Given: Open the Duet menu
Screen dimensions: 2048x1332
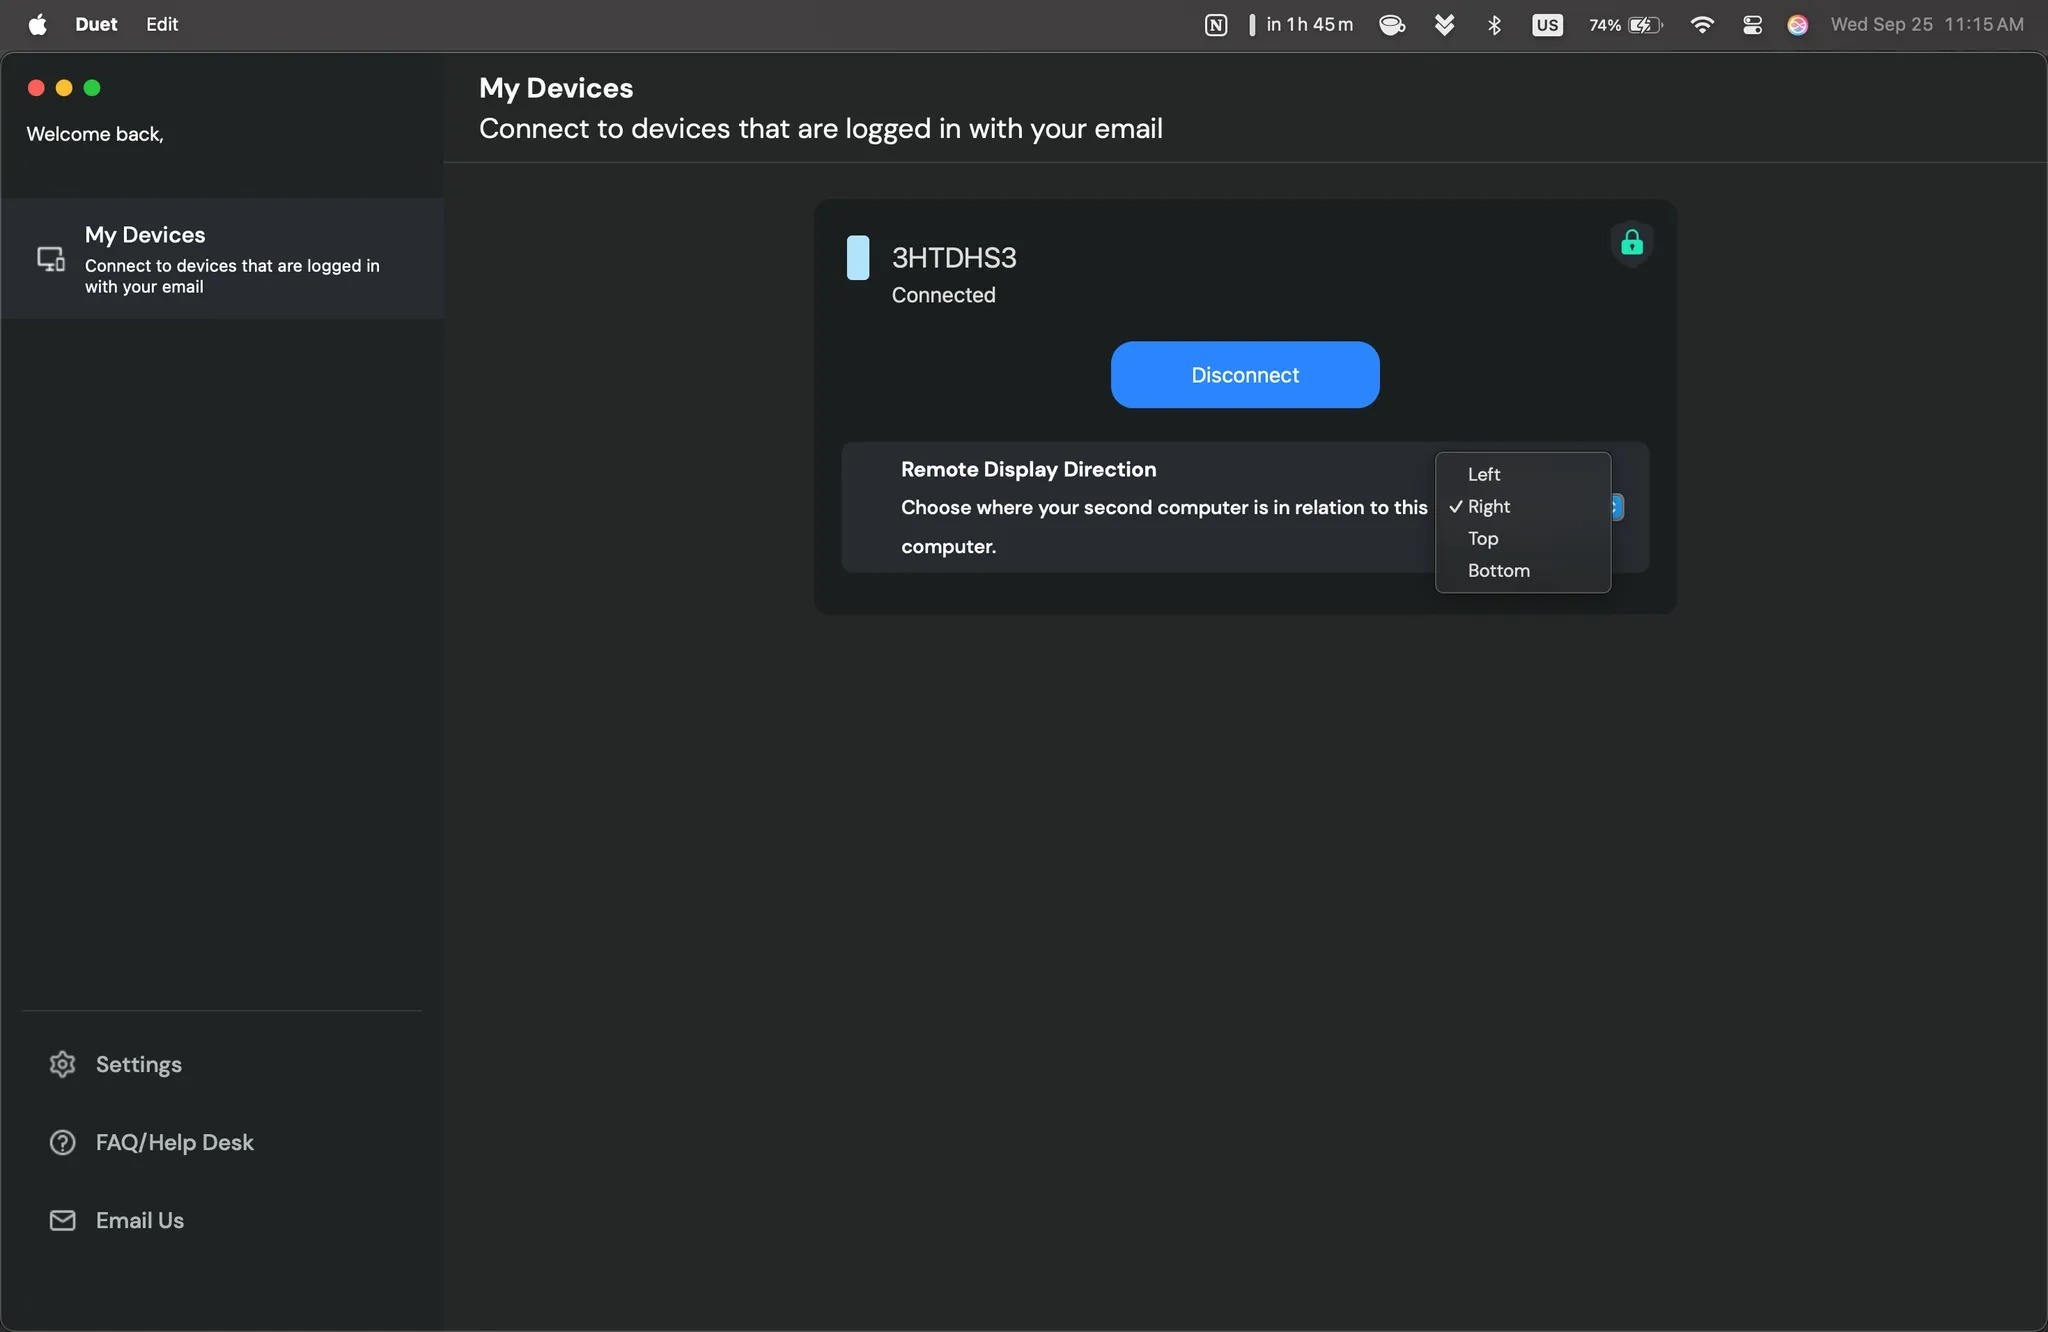Looking at the screenshot, I should [96, 24].
